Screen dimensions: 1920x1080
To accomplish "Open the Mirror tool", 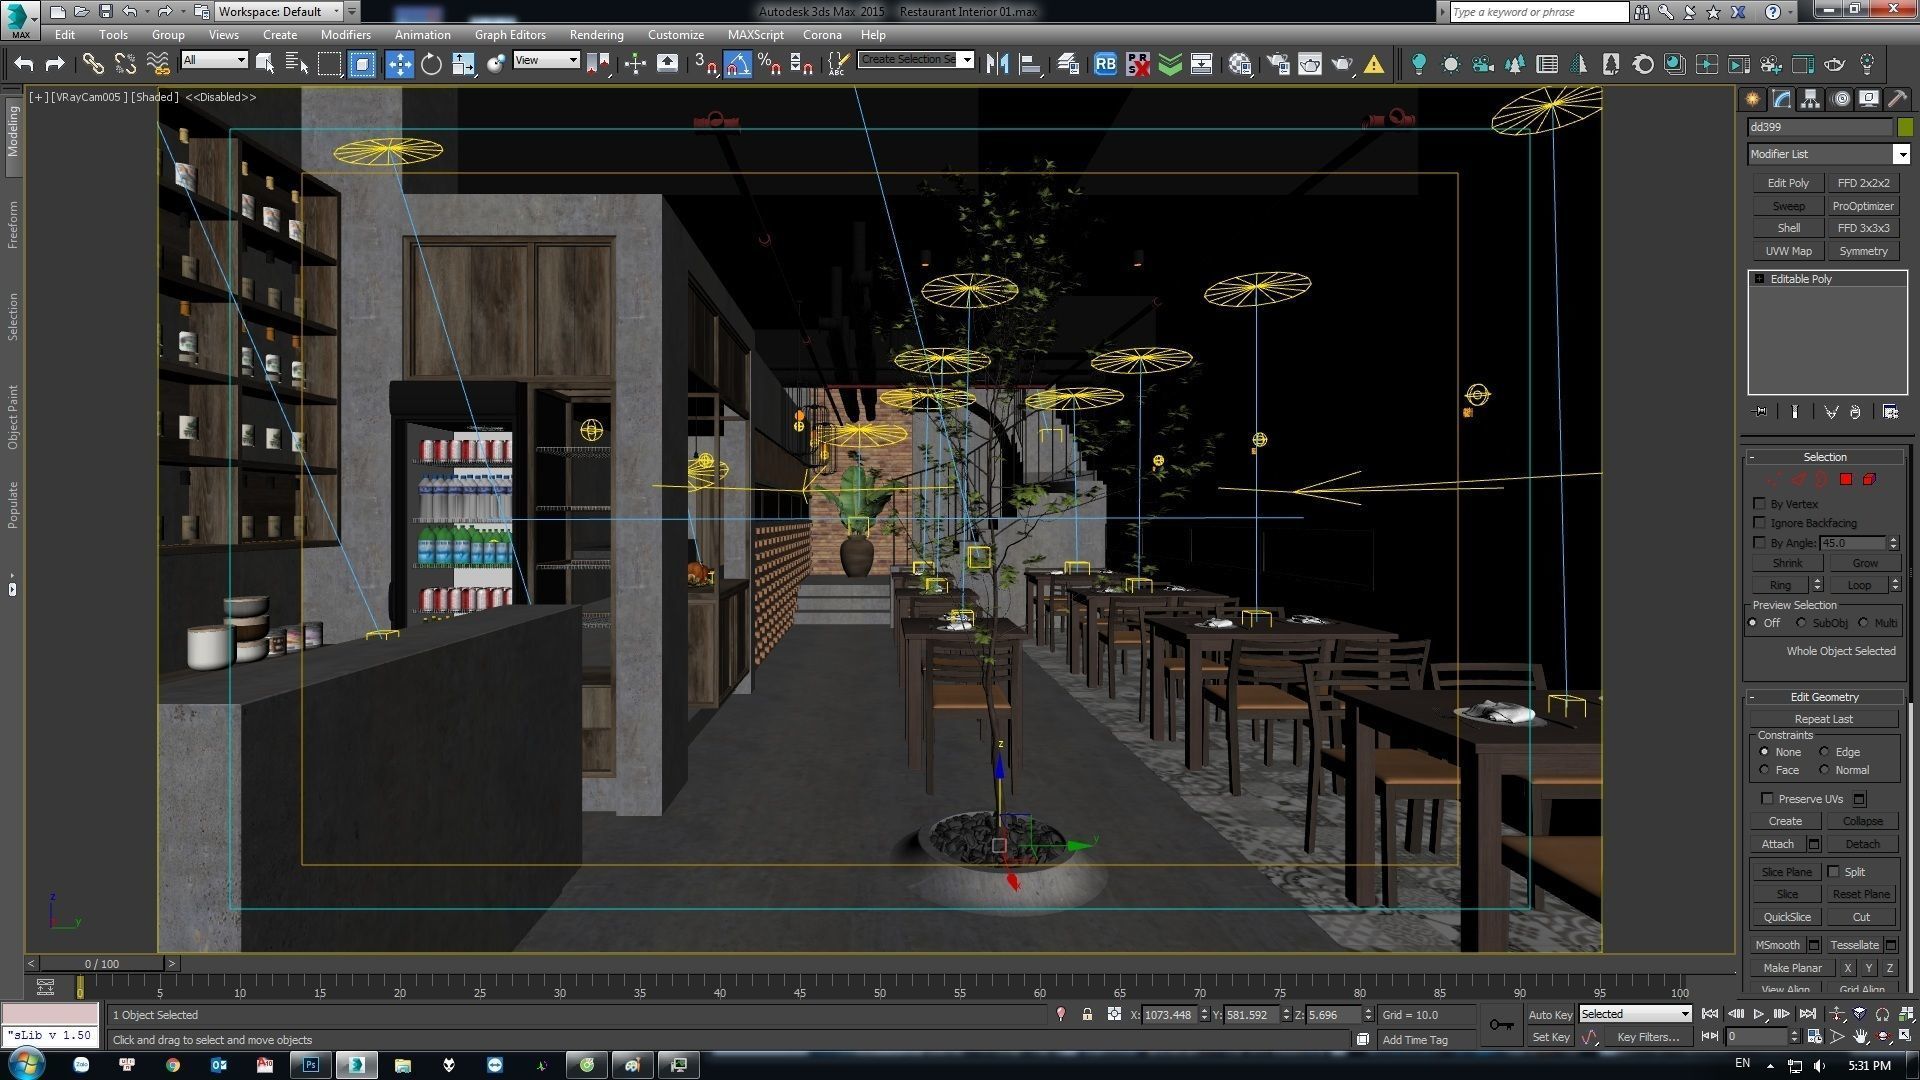I will tap(997, 64).
